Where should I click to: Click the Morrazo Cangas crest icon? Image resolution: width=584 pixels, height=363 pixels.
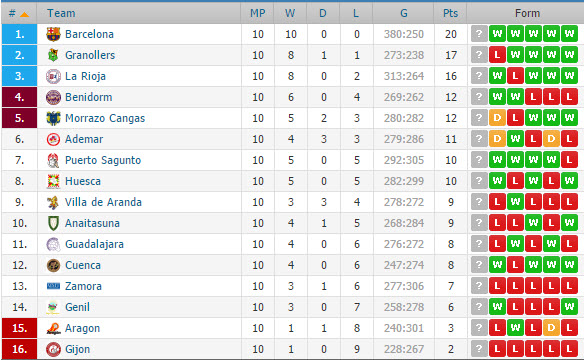53,118
